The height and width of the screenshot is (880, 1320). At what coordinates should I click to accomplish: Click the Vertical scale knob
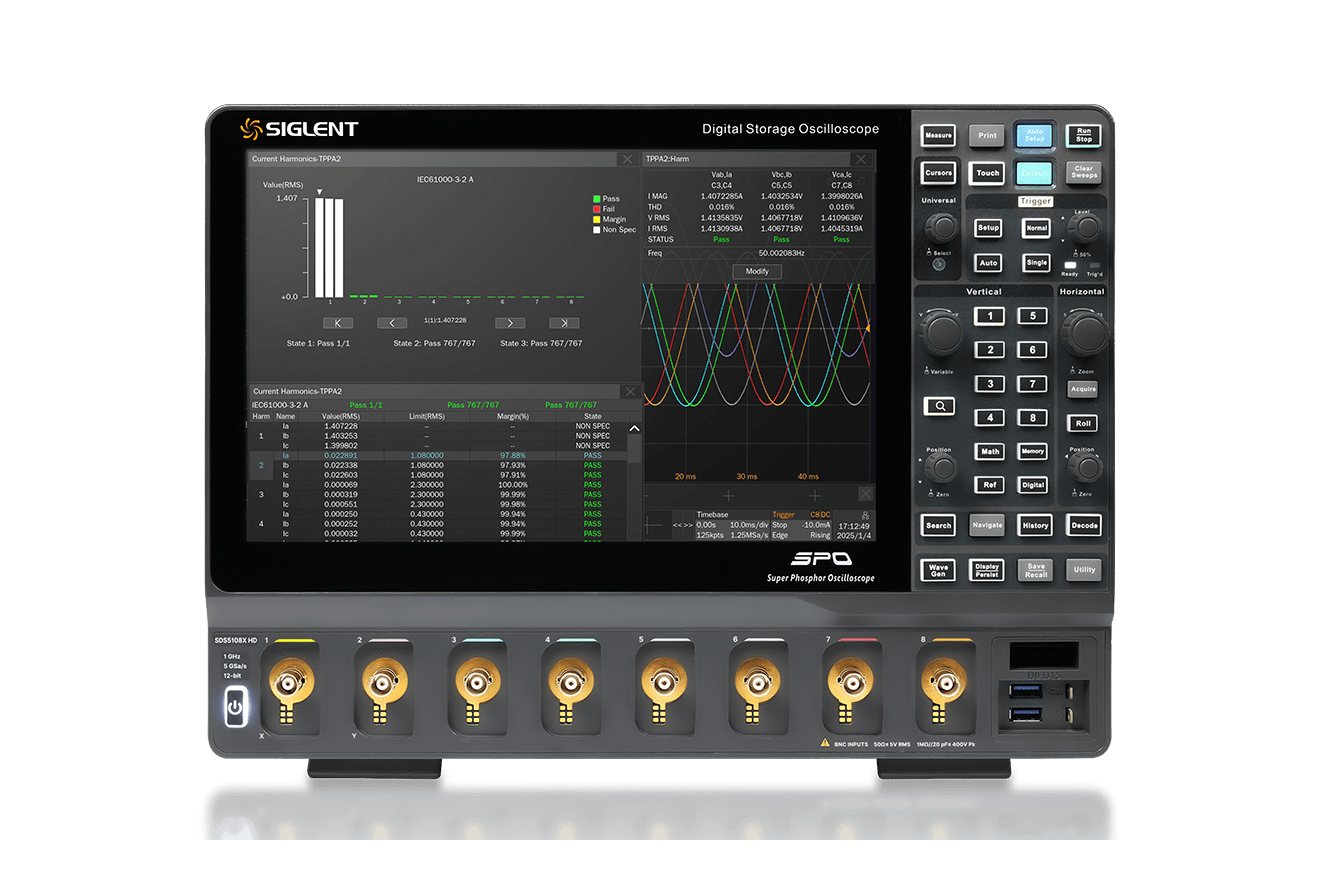pyautogui.click(x=940, y=333)
